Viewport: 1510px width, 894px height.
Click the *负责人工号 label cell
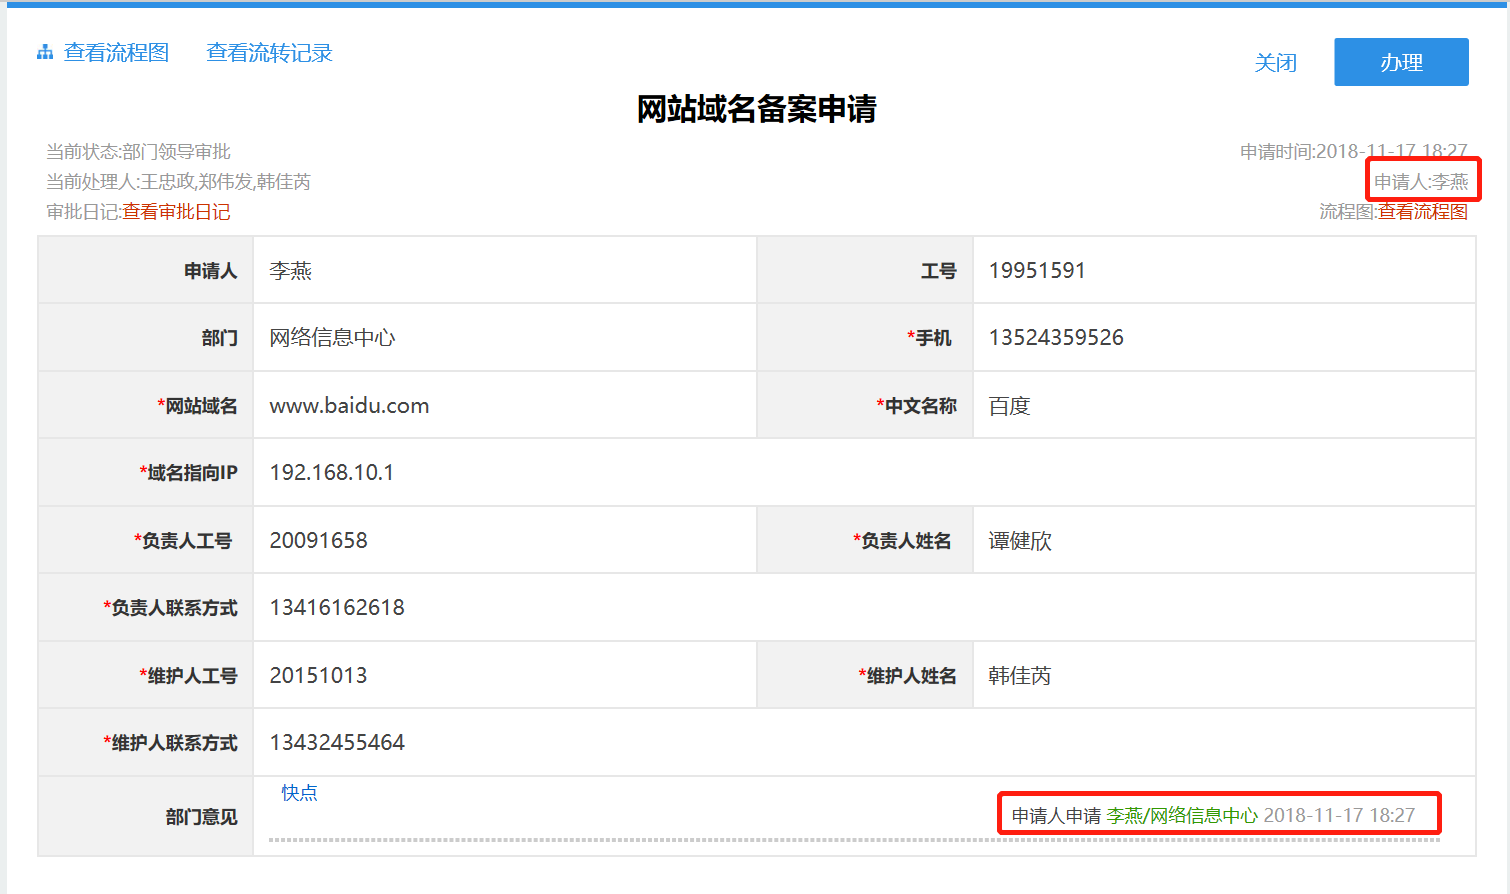coord(146,540)
